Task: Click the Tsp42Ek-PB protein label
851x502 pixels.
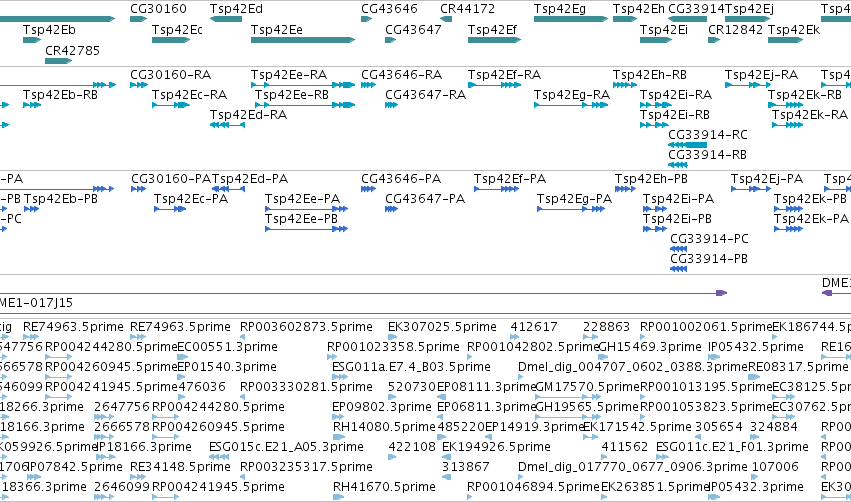Action: [x=810, y=199]
